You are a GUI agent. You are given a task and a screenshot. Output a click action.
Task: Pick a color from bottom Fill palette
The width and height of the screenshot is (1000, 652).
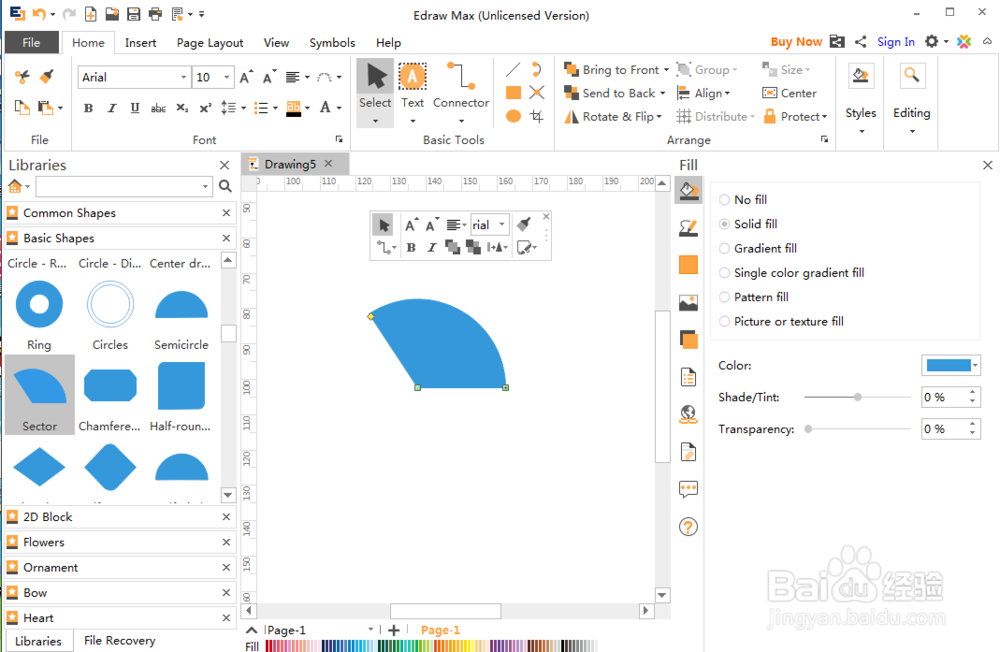431,646
